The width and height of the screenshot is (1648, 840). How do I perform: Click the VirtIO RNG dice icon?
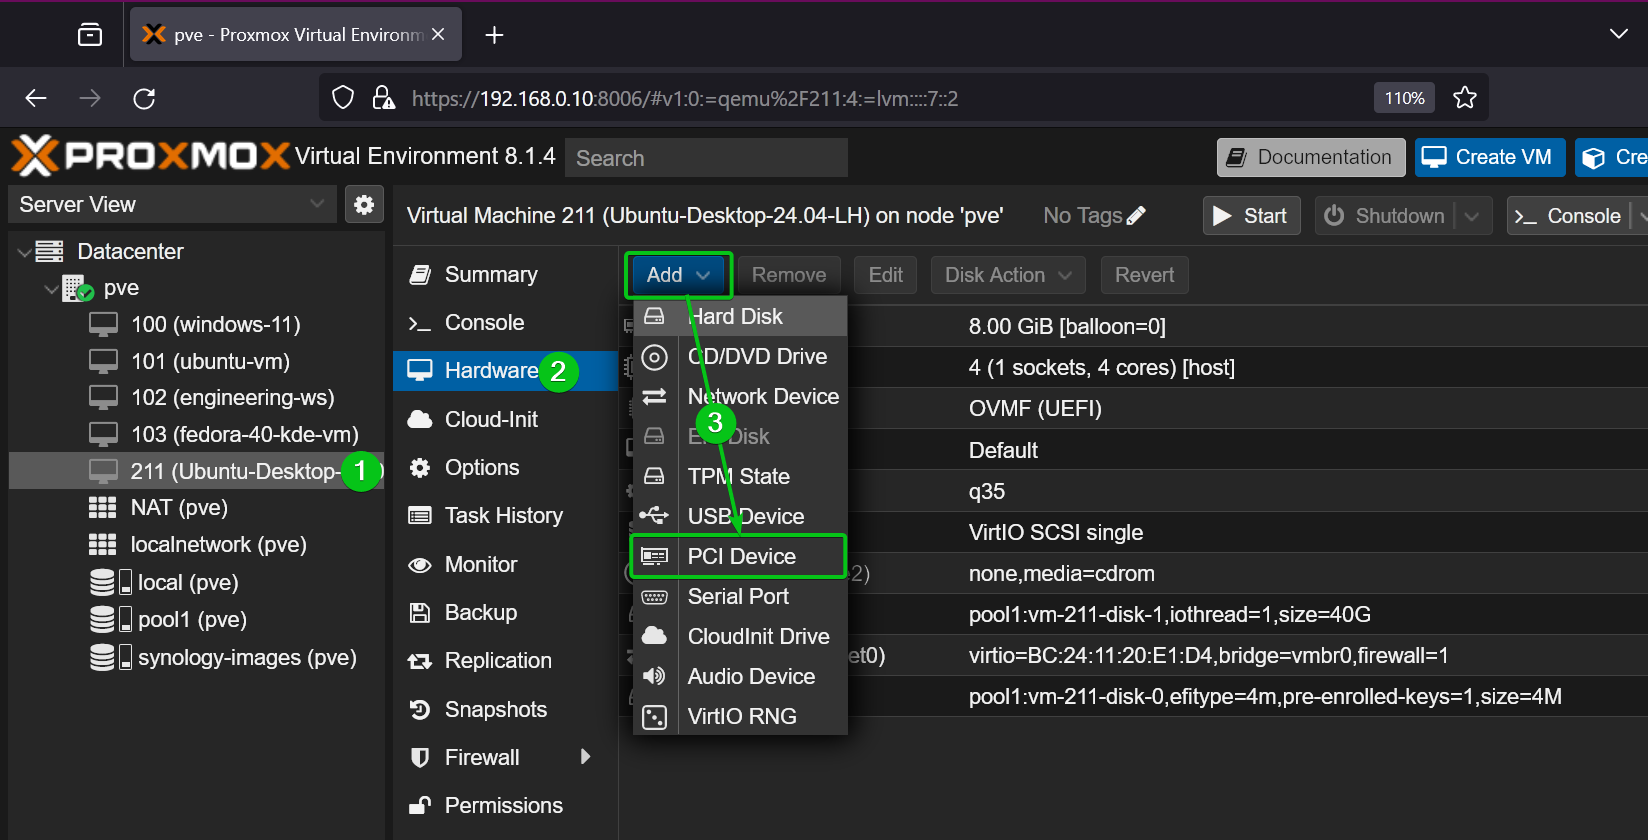point(654,717)
